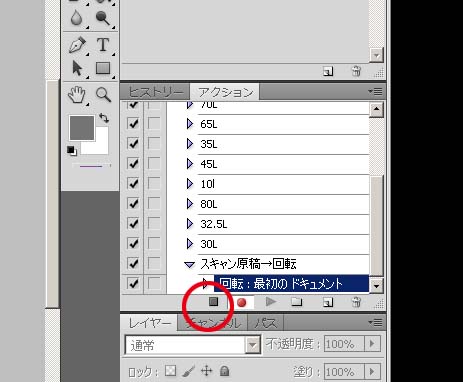Toggle dialog box for 35L action
This screenshot has width=463, height=382.
154,144
